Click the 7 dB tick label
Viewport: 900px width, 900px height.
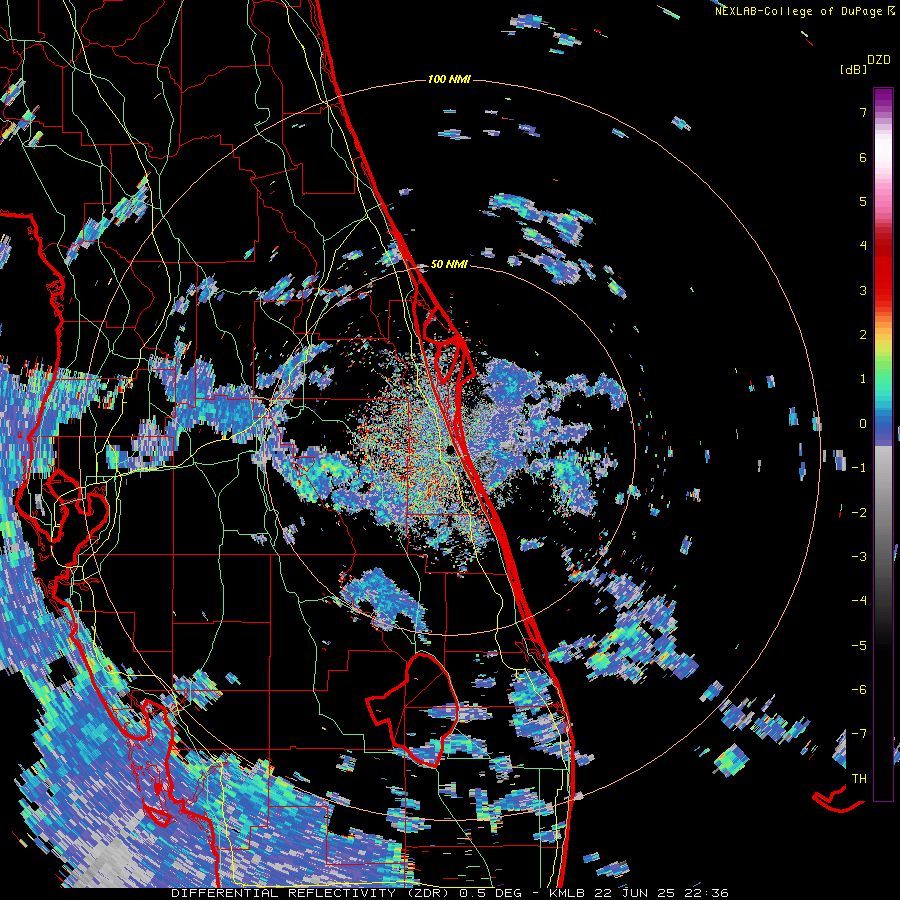863,113
